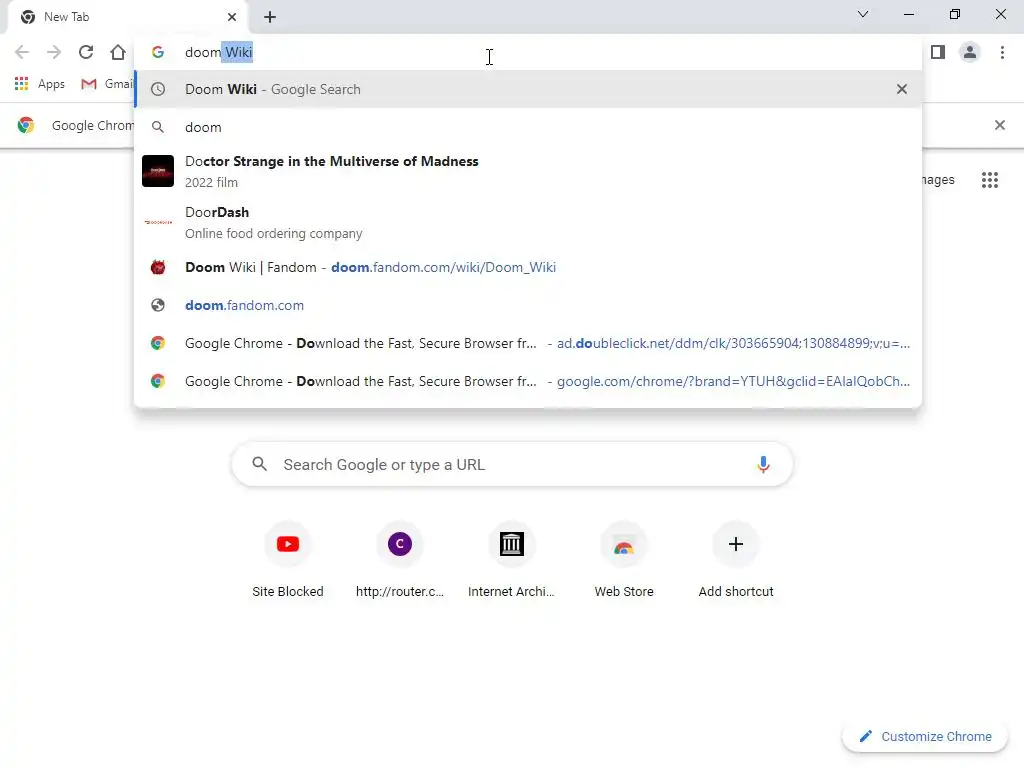This screenshot has height=768, width=1024.
Task: Choose the plain doom search suggestion
Action: pyautogui.click(x=528, y=127)
